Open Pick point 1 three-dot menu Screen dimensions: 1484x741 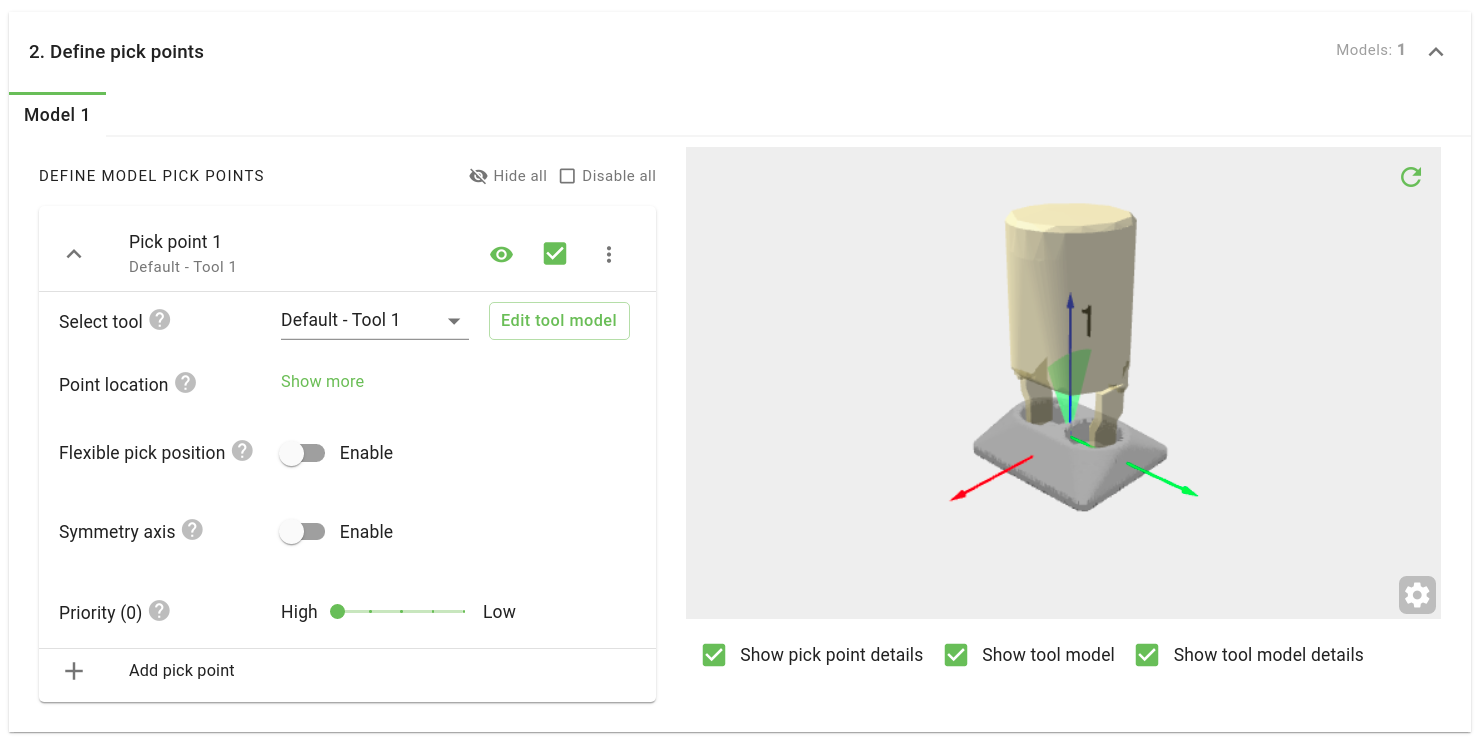click(609, 254)
